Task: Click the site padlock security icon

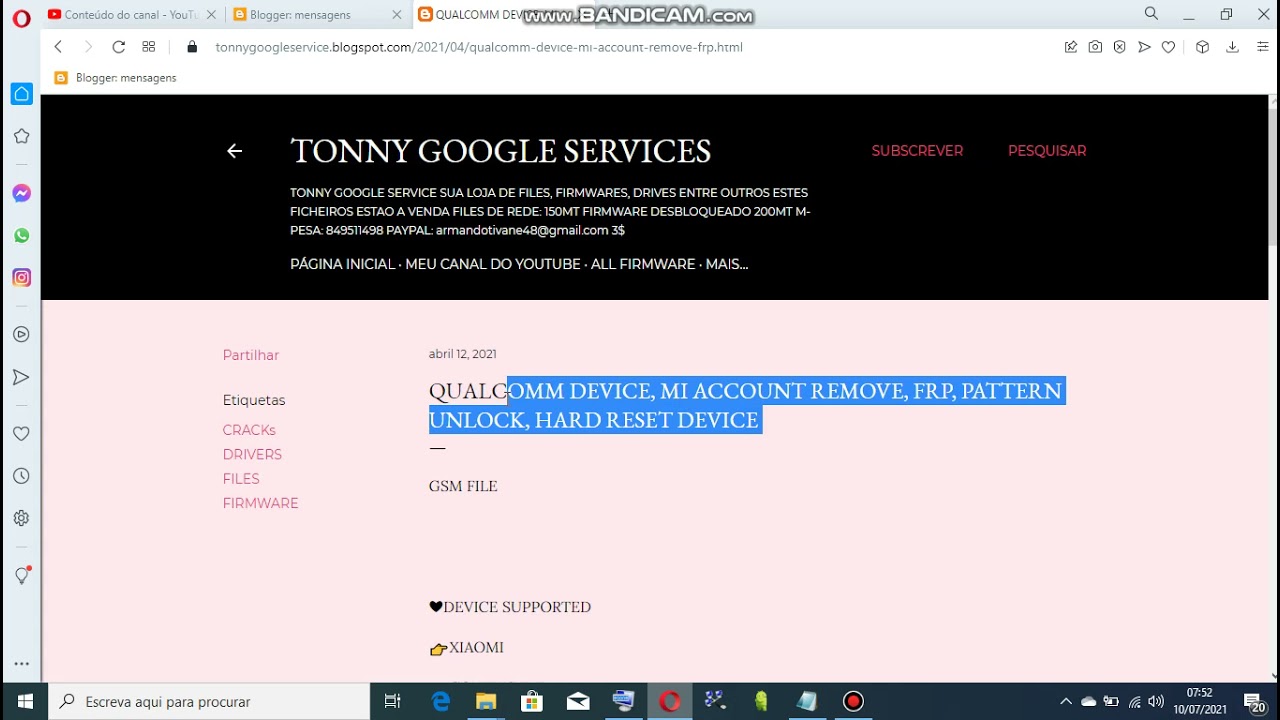Action: click(192, 47)
